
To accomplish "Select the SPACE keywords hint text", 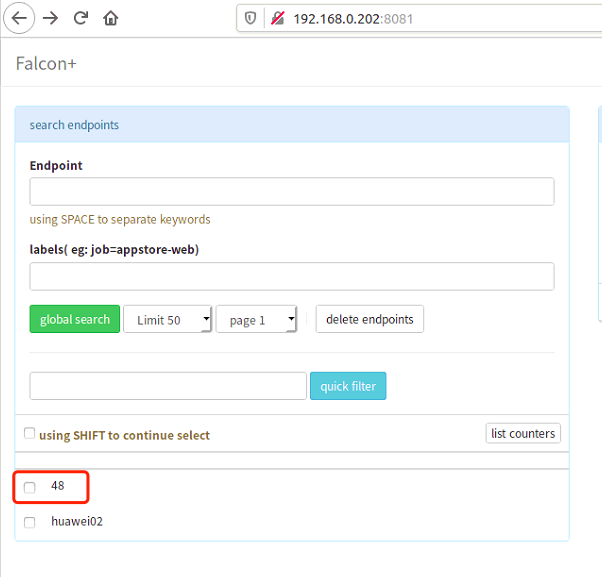I will click(120, 219).
